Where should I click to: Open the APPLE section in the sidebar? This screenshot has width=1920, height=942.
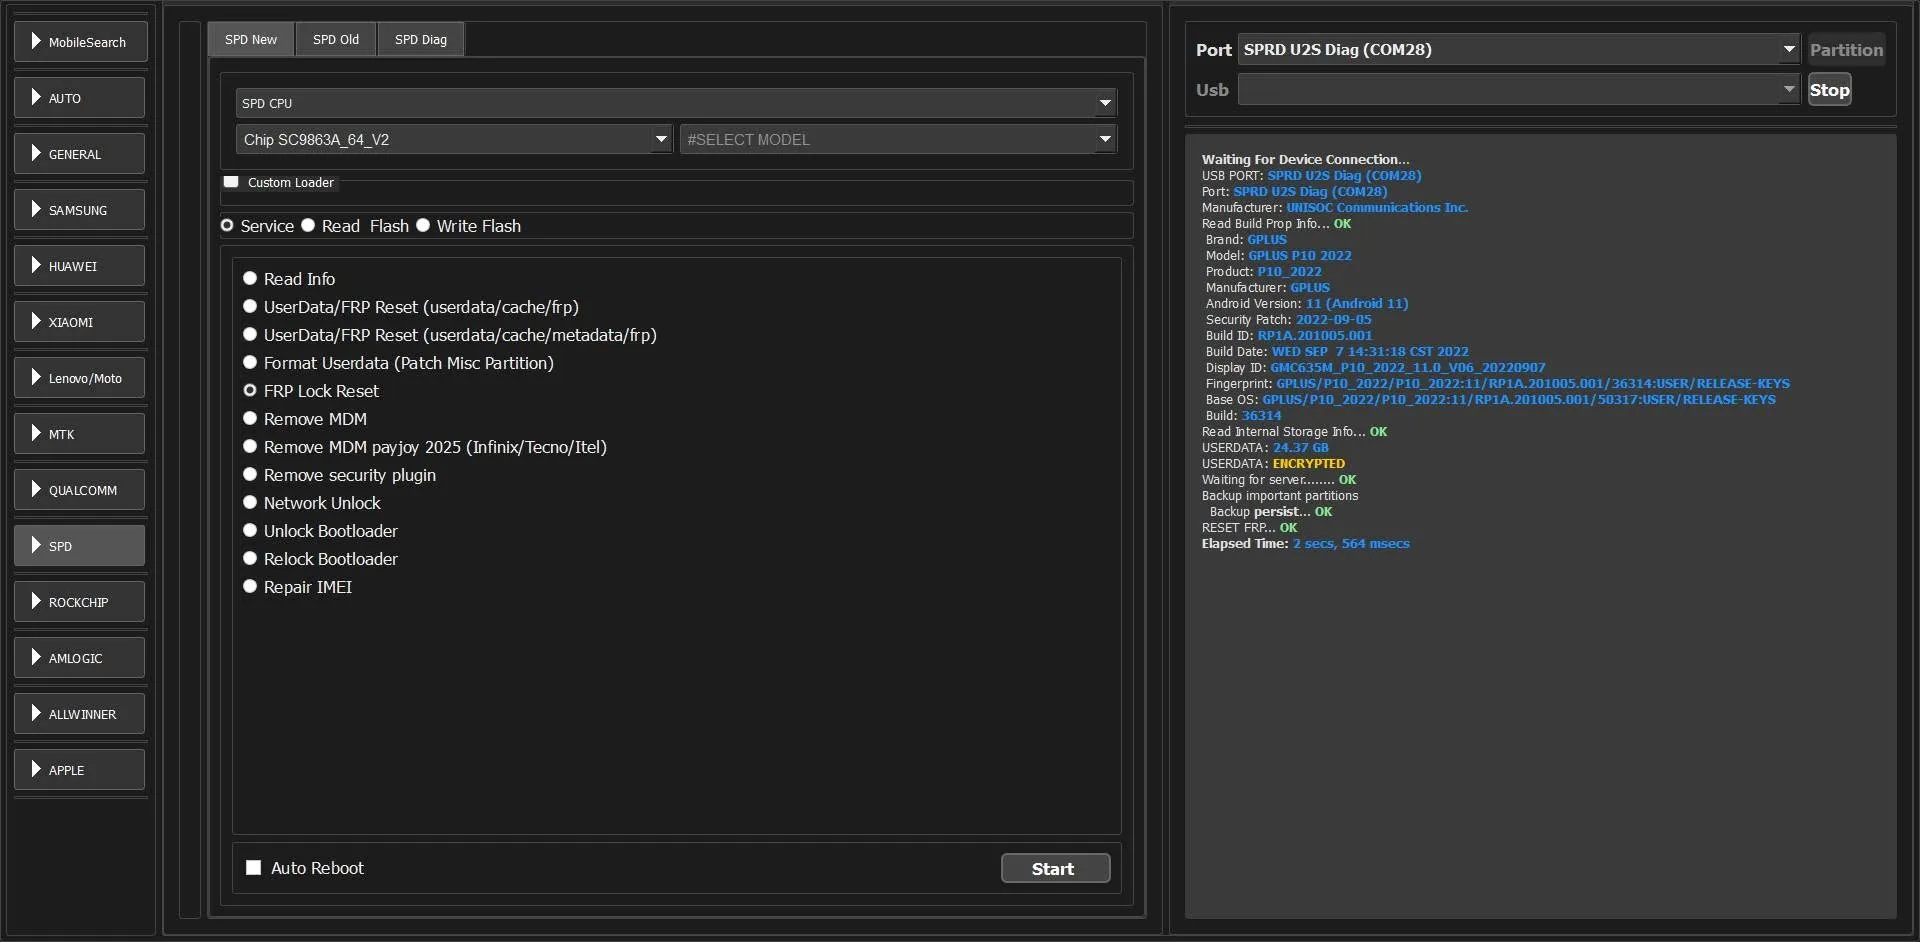coord(81,770)
